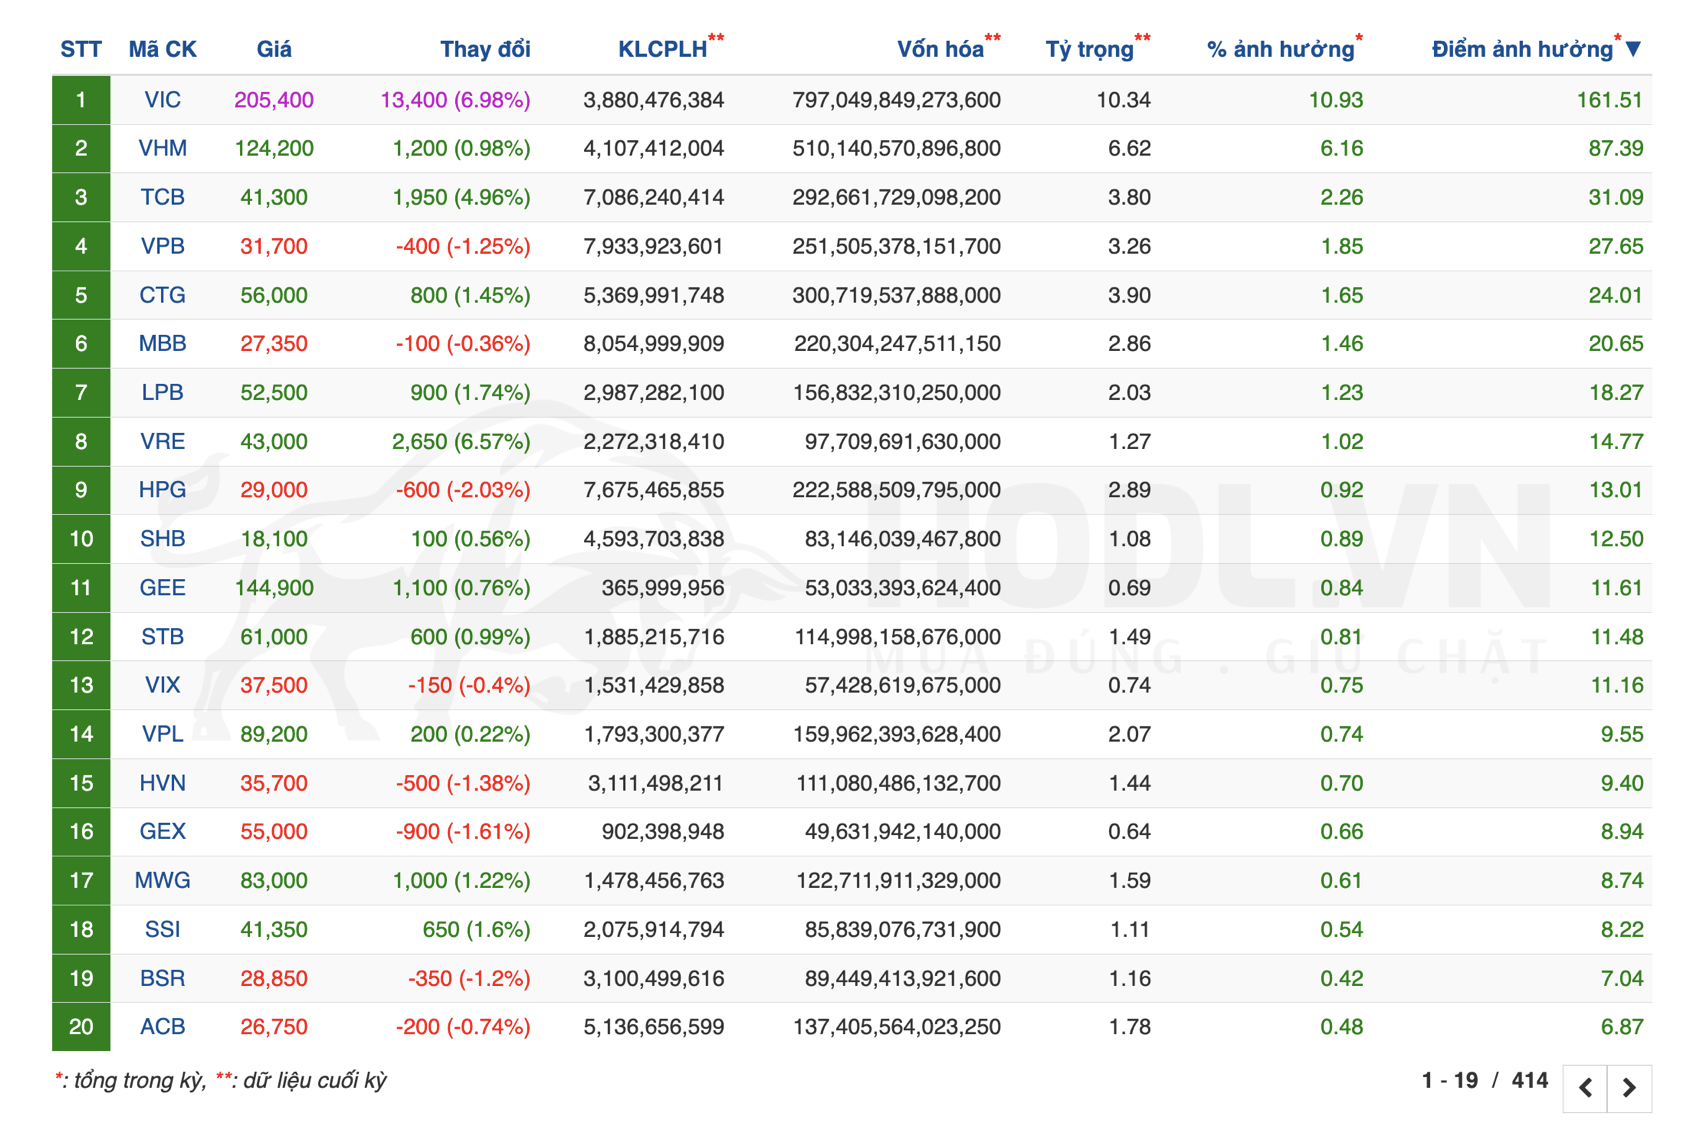The height and width of the screenshot is (1140, 1700).
Task: Select the TCB ticker symbol
Action: (162, 198)
